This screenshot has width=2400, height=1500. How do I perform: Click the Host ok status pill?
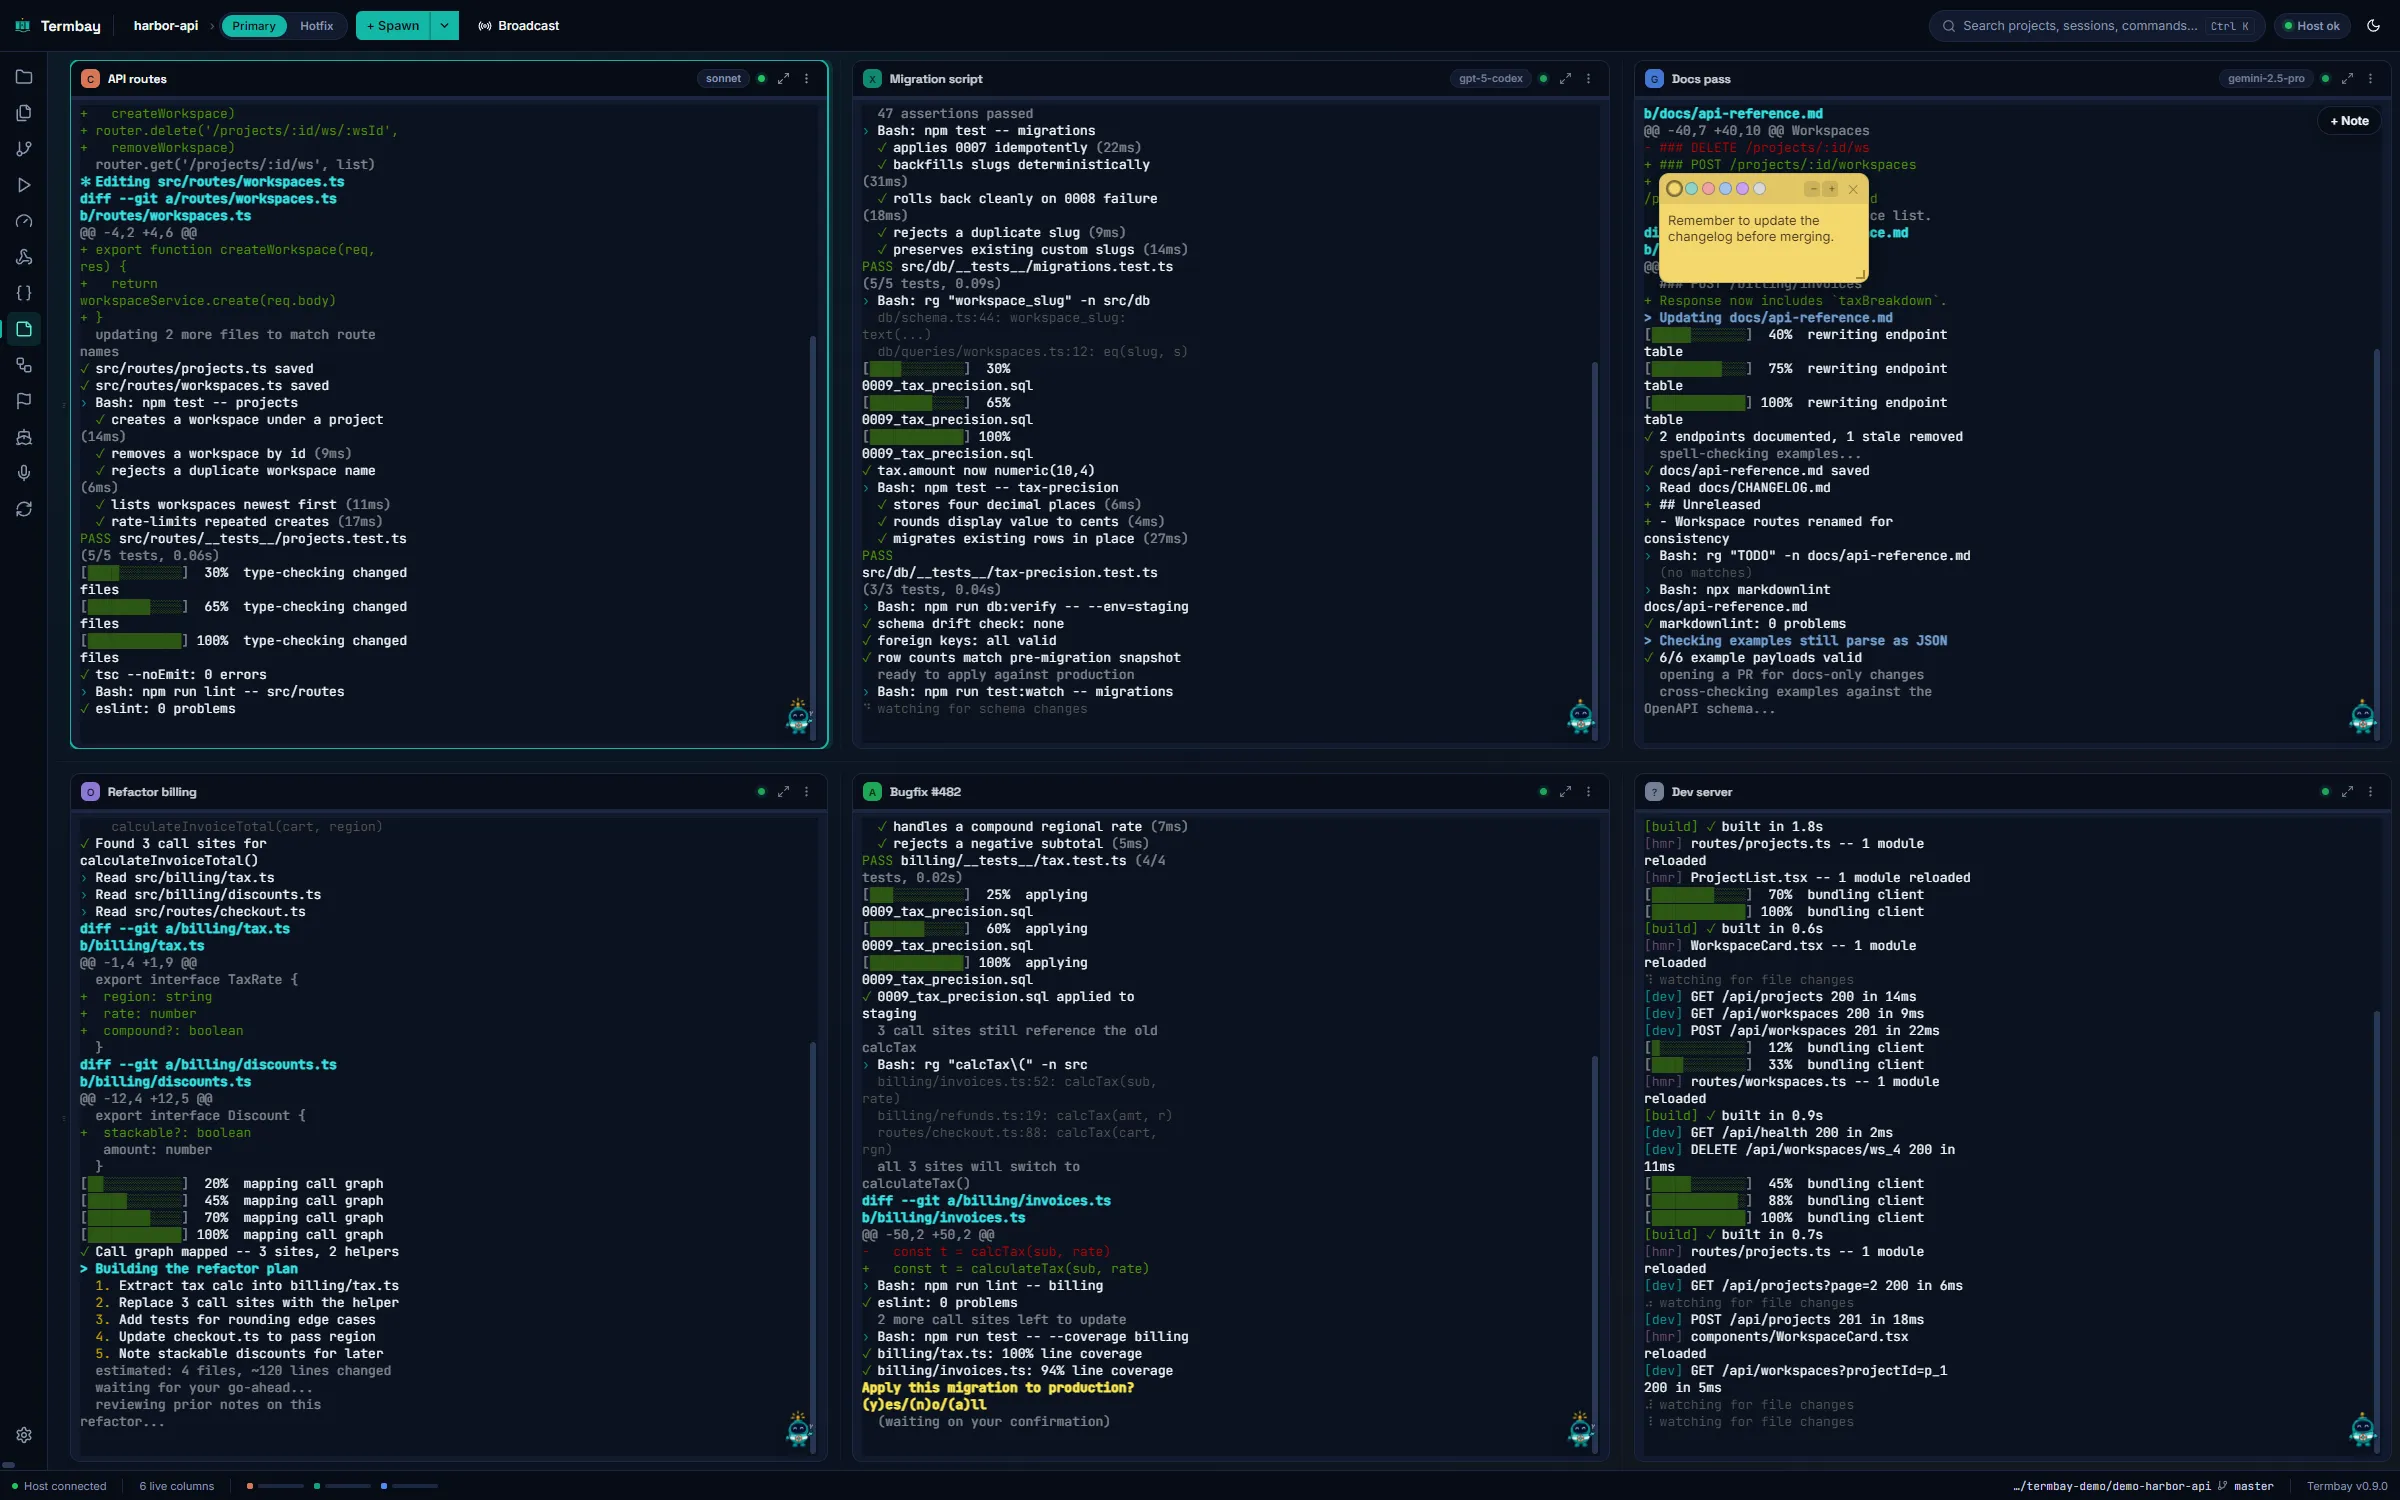click(2312, 26)
